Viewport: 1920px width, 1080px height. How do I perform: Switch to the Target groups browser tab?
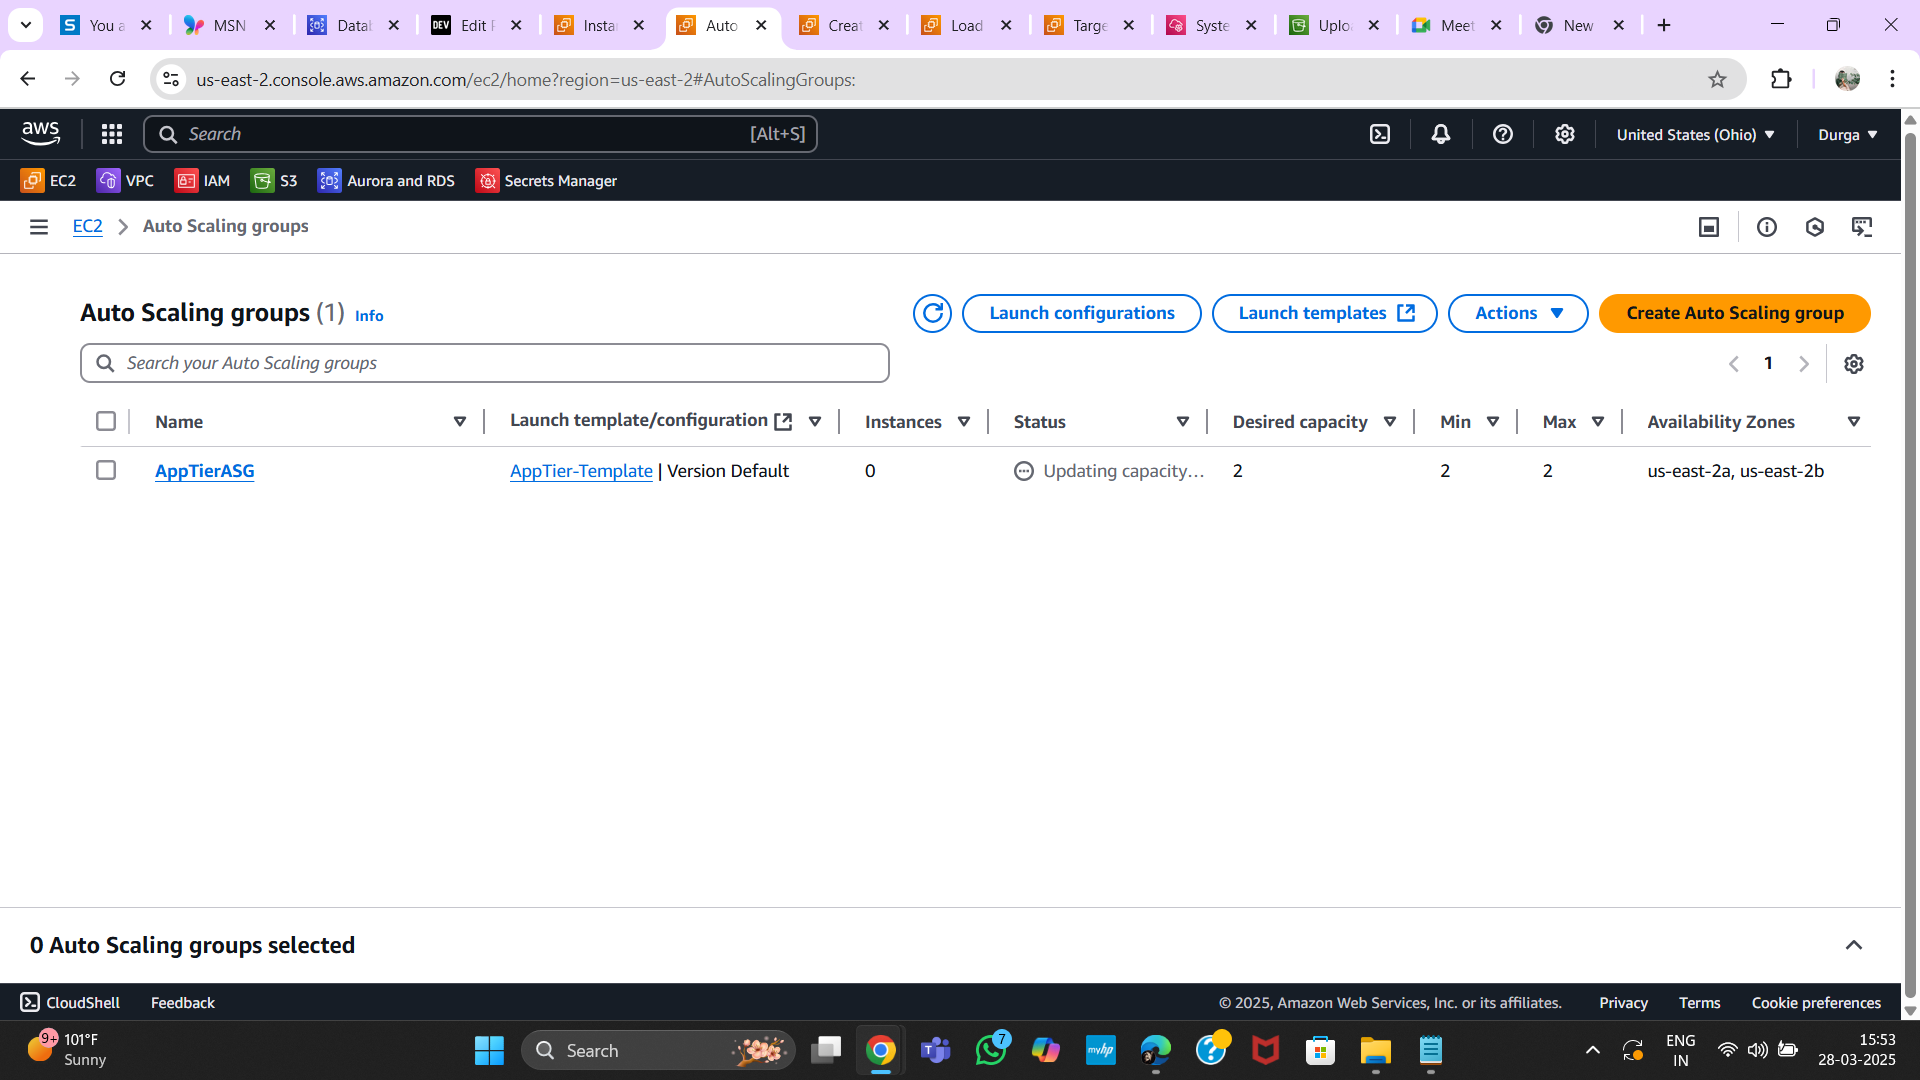[x=1089, y=25]
